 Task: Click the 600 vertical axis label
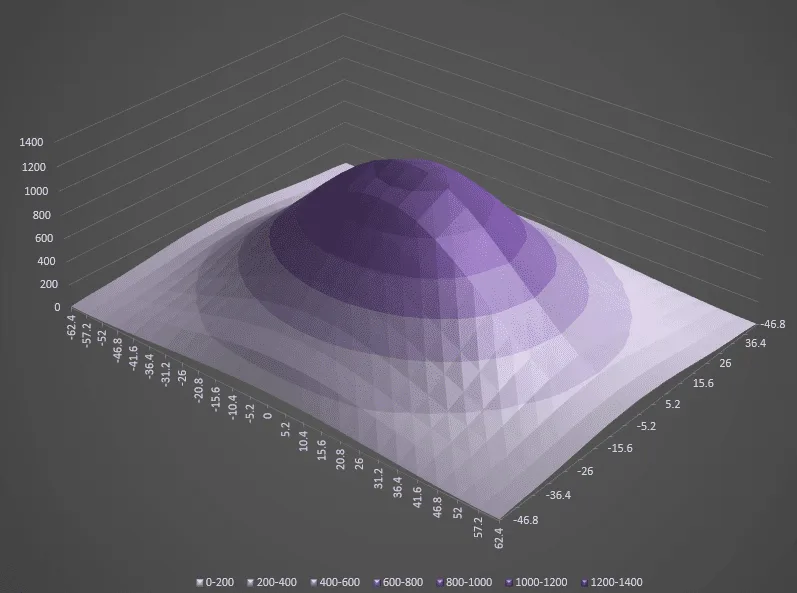(x=44, y=238)
